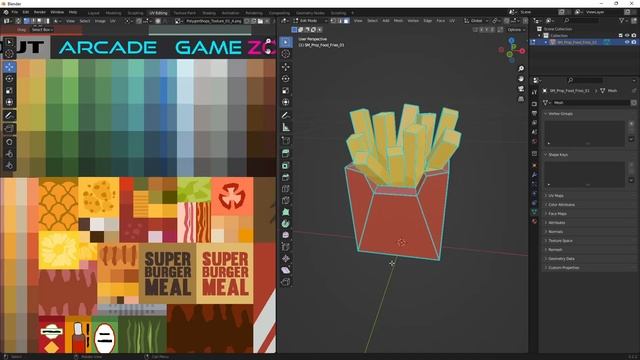Viewport: 640px width, 360px height.
Task: Select the Extrude Region tool
Action: point(286,153)
